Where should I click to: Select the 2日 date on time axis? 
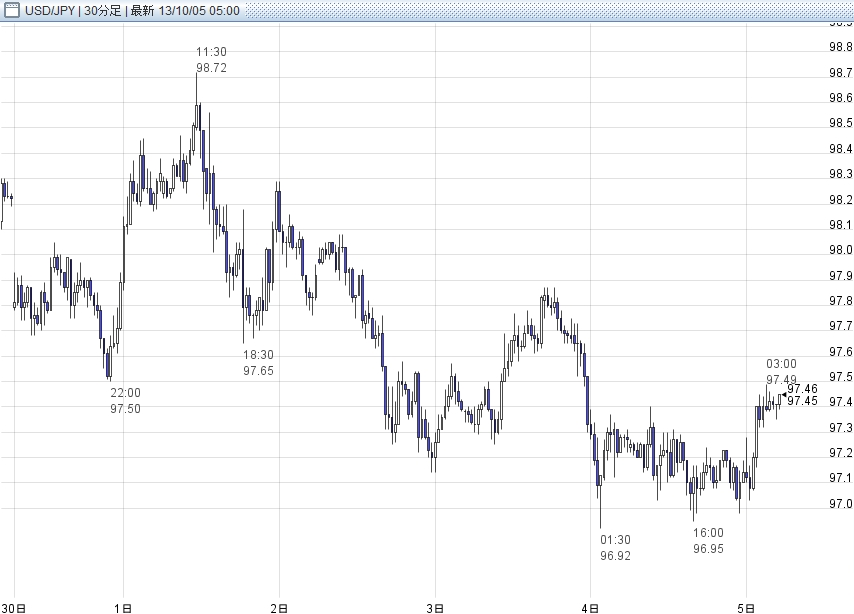(279, 607)
